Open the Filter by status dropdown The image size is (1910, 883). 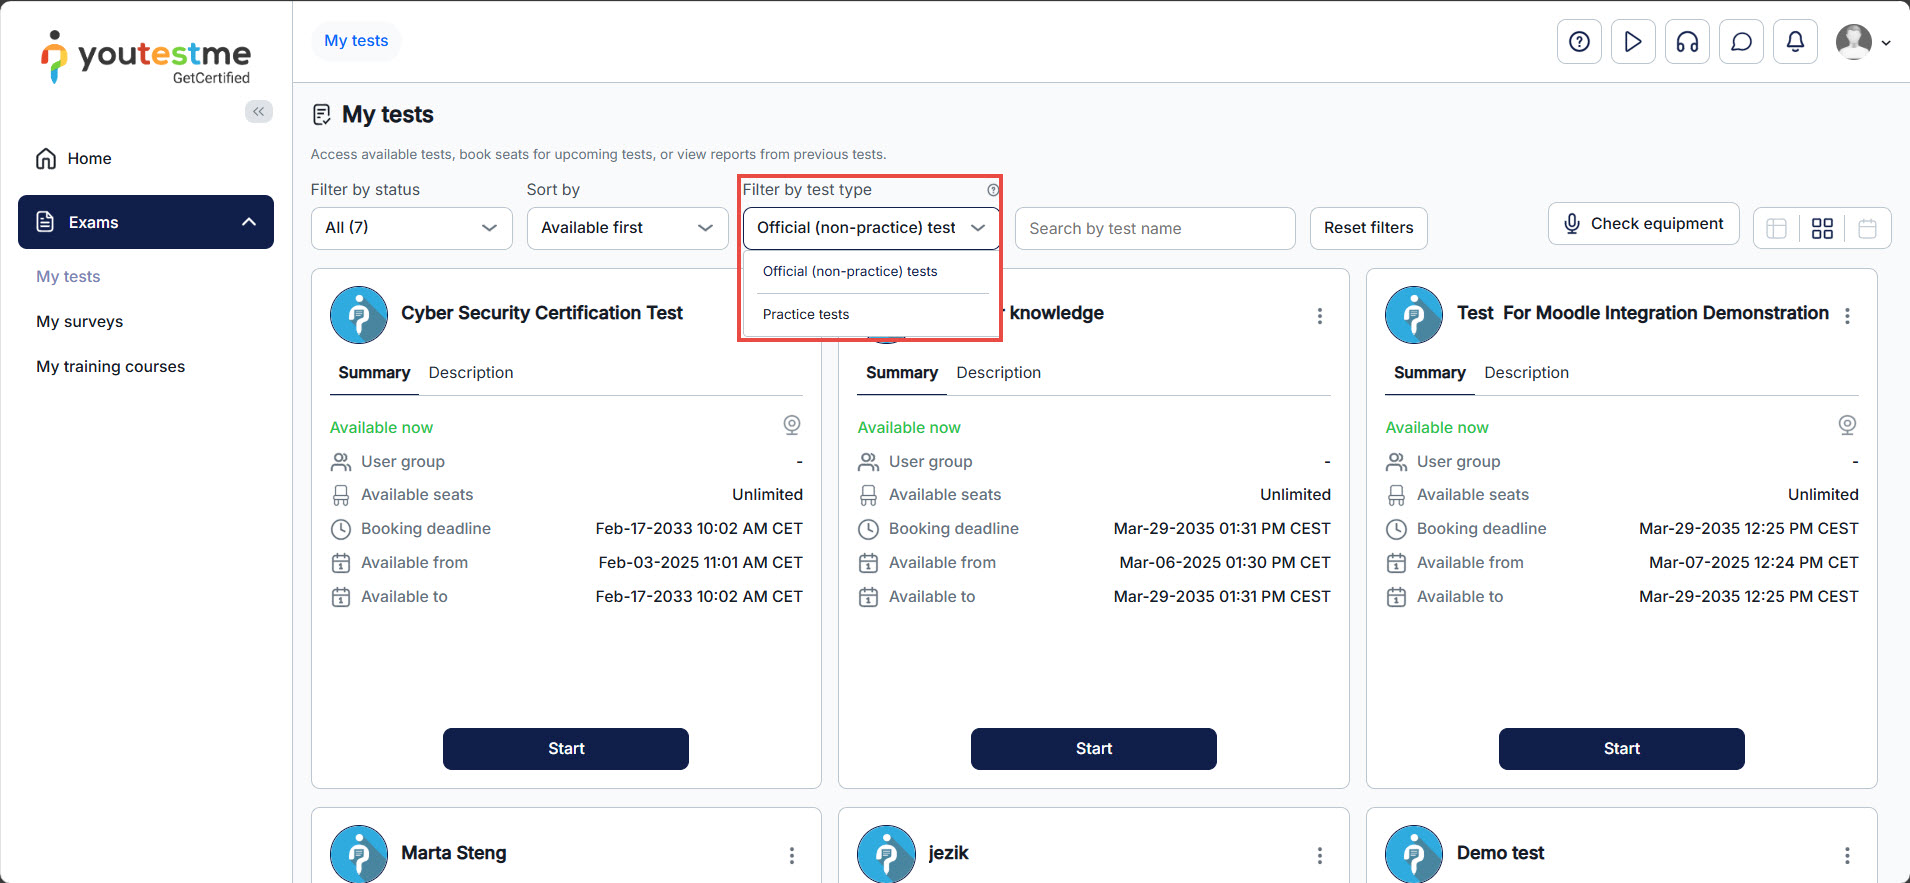411,228
